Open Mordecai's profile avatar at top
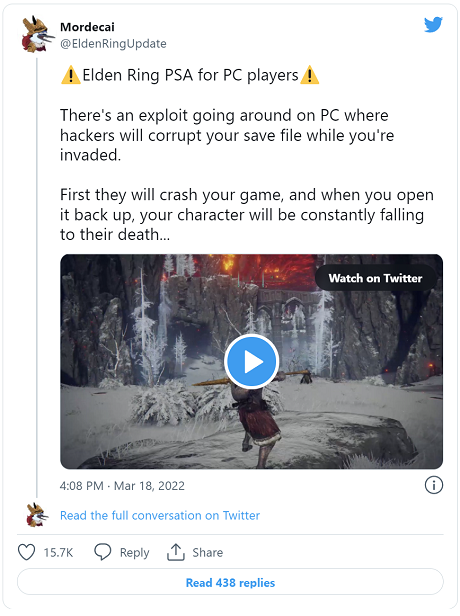The width and height of the screenshot is (460, 616). coord(37,34)
